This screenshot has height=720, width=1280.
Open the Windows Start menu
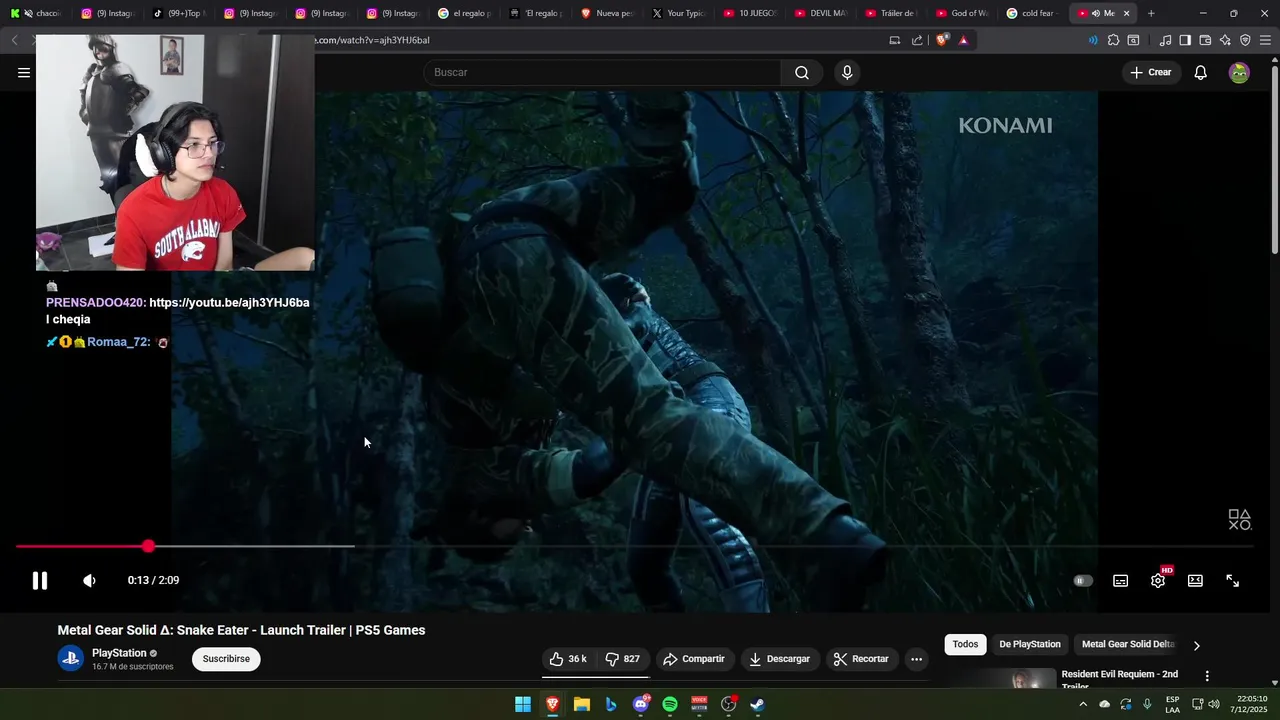click(523, 704)
